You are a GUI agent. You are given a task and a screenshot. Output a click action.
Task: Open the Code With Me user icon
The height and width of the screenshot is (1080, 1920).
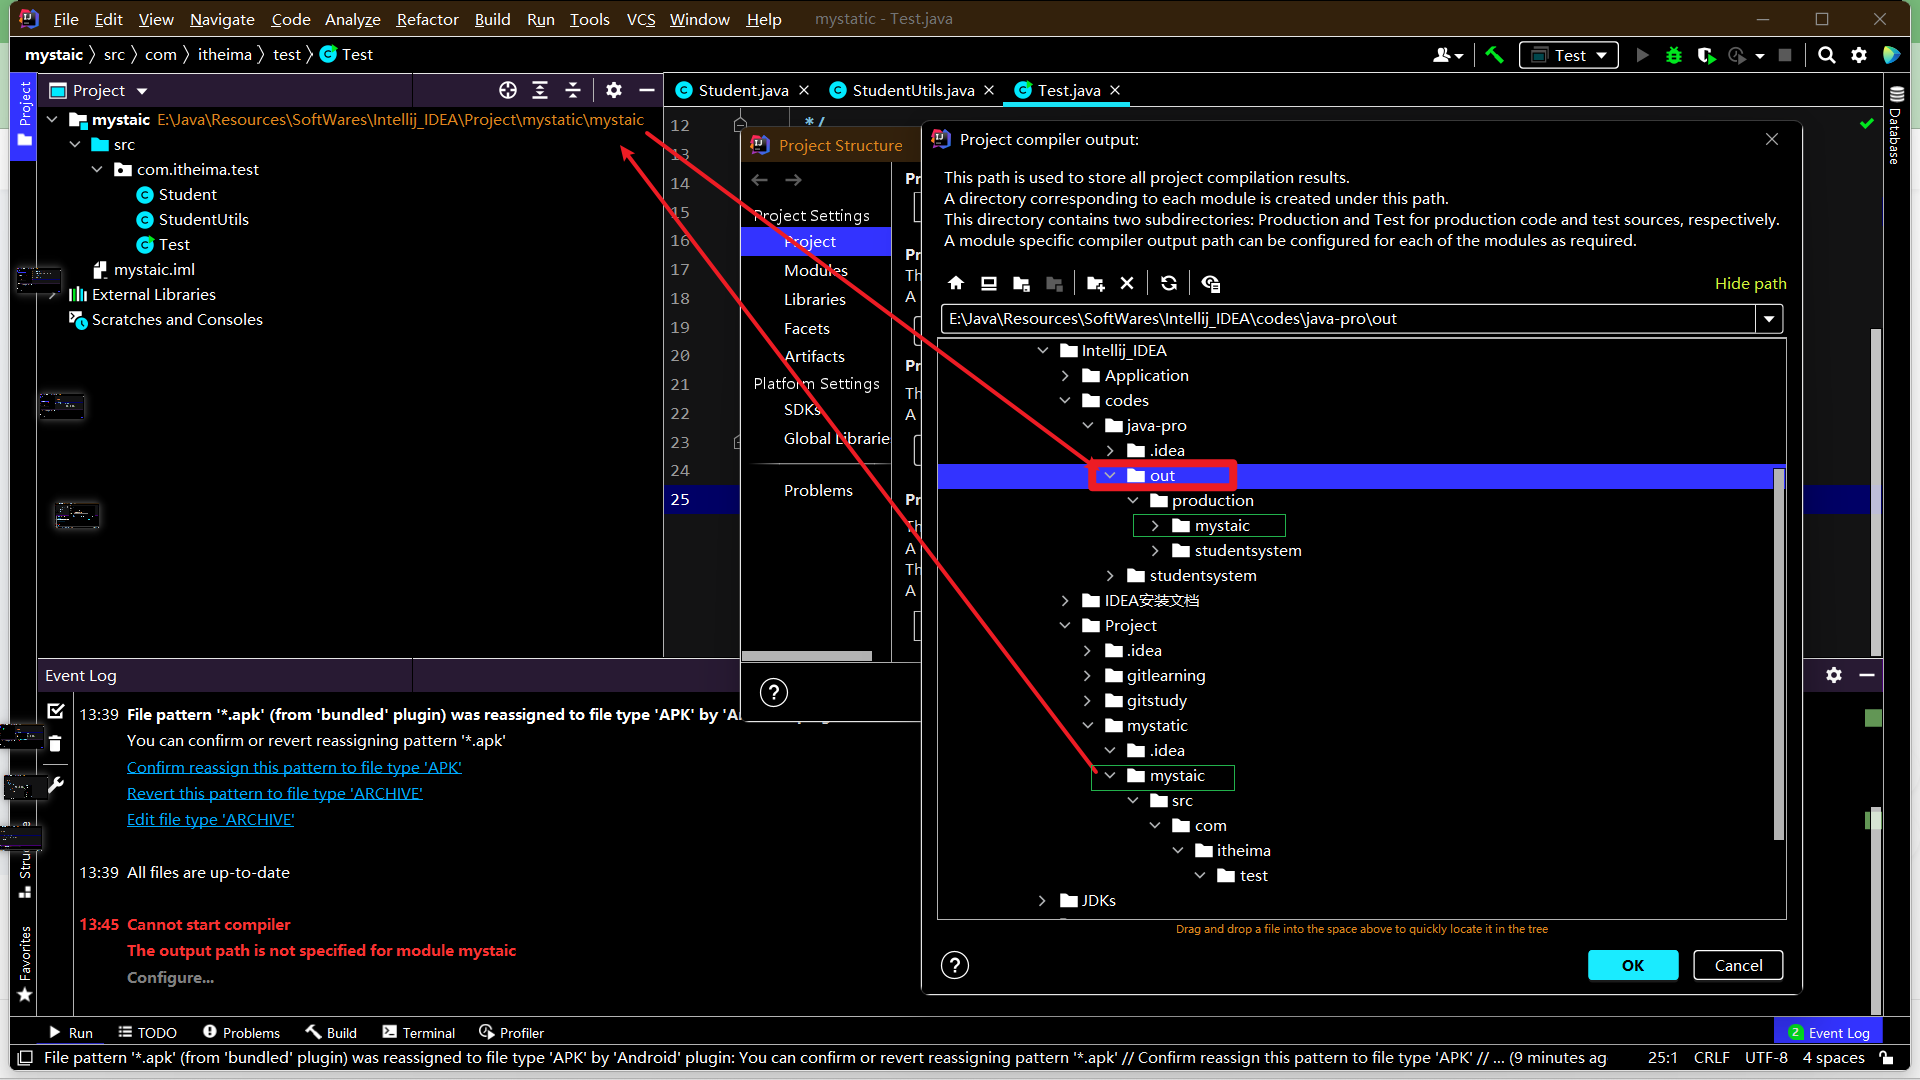[x=1447, y=55]
